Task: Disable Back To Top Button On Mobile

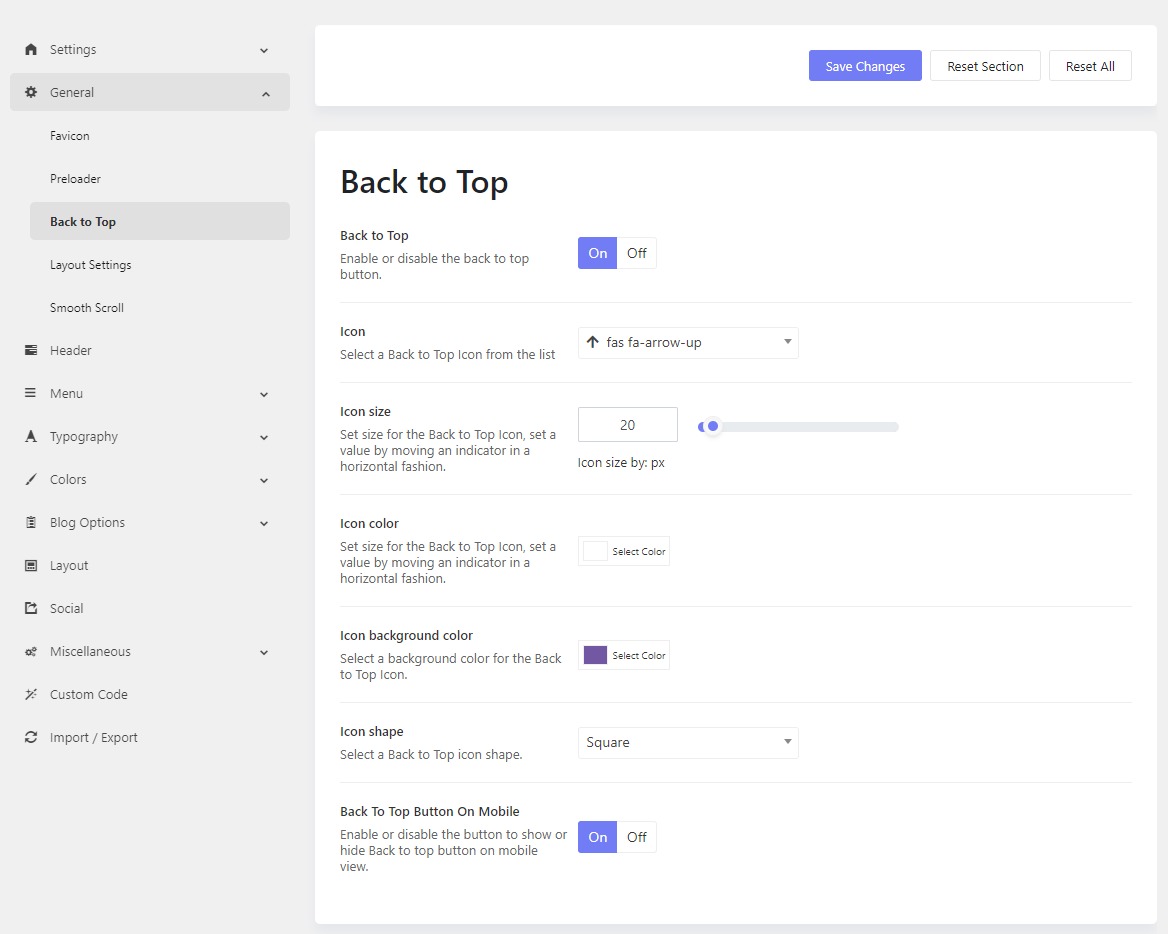Action: pyautogui.click(x=637, y=837)
